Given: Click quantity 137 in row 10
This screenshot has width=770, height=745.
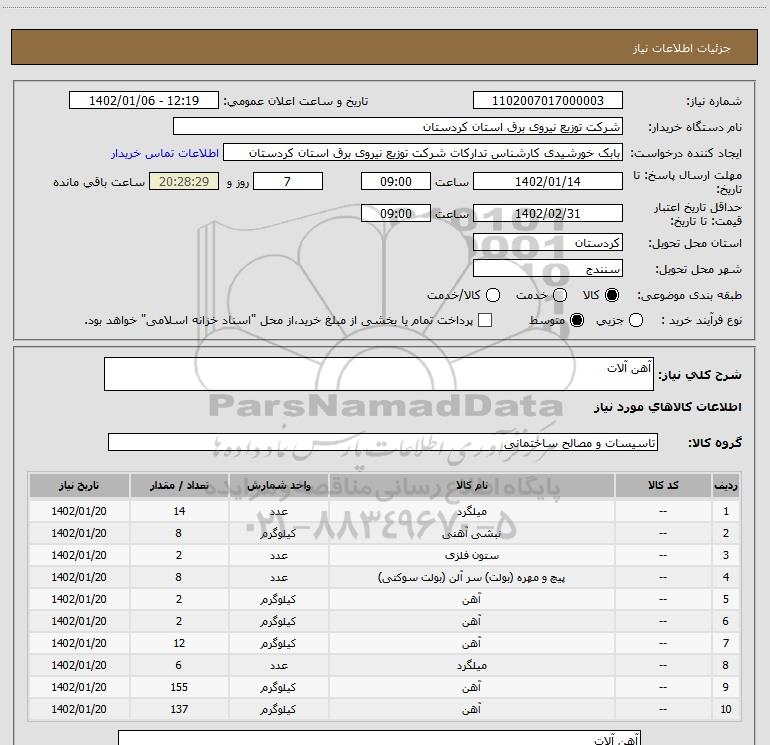Looking at the screenshot, I should pos(179,709).
